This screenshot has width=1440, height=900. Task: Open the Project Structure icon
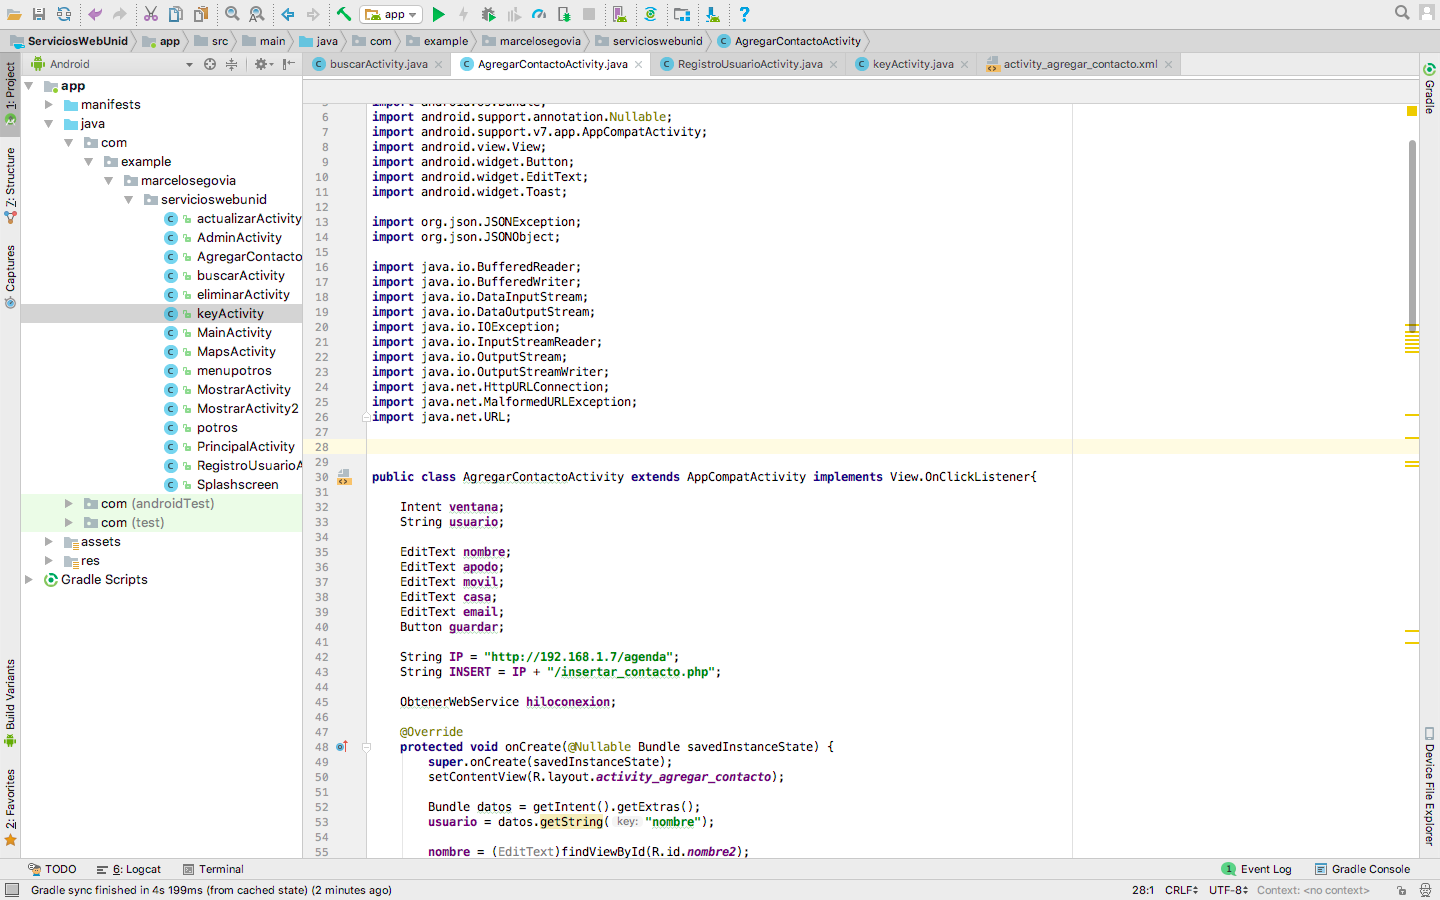pos(682,14)
